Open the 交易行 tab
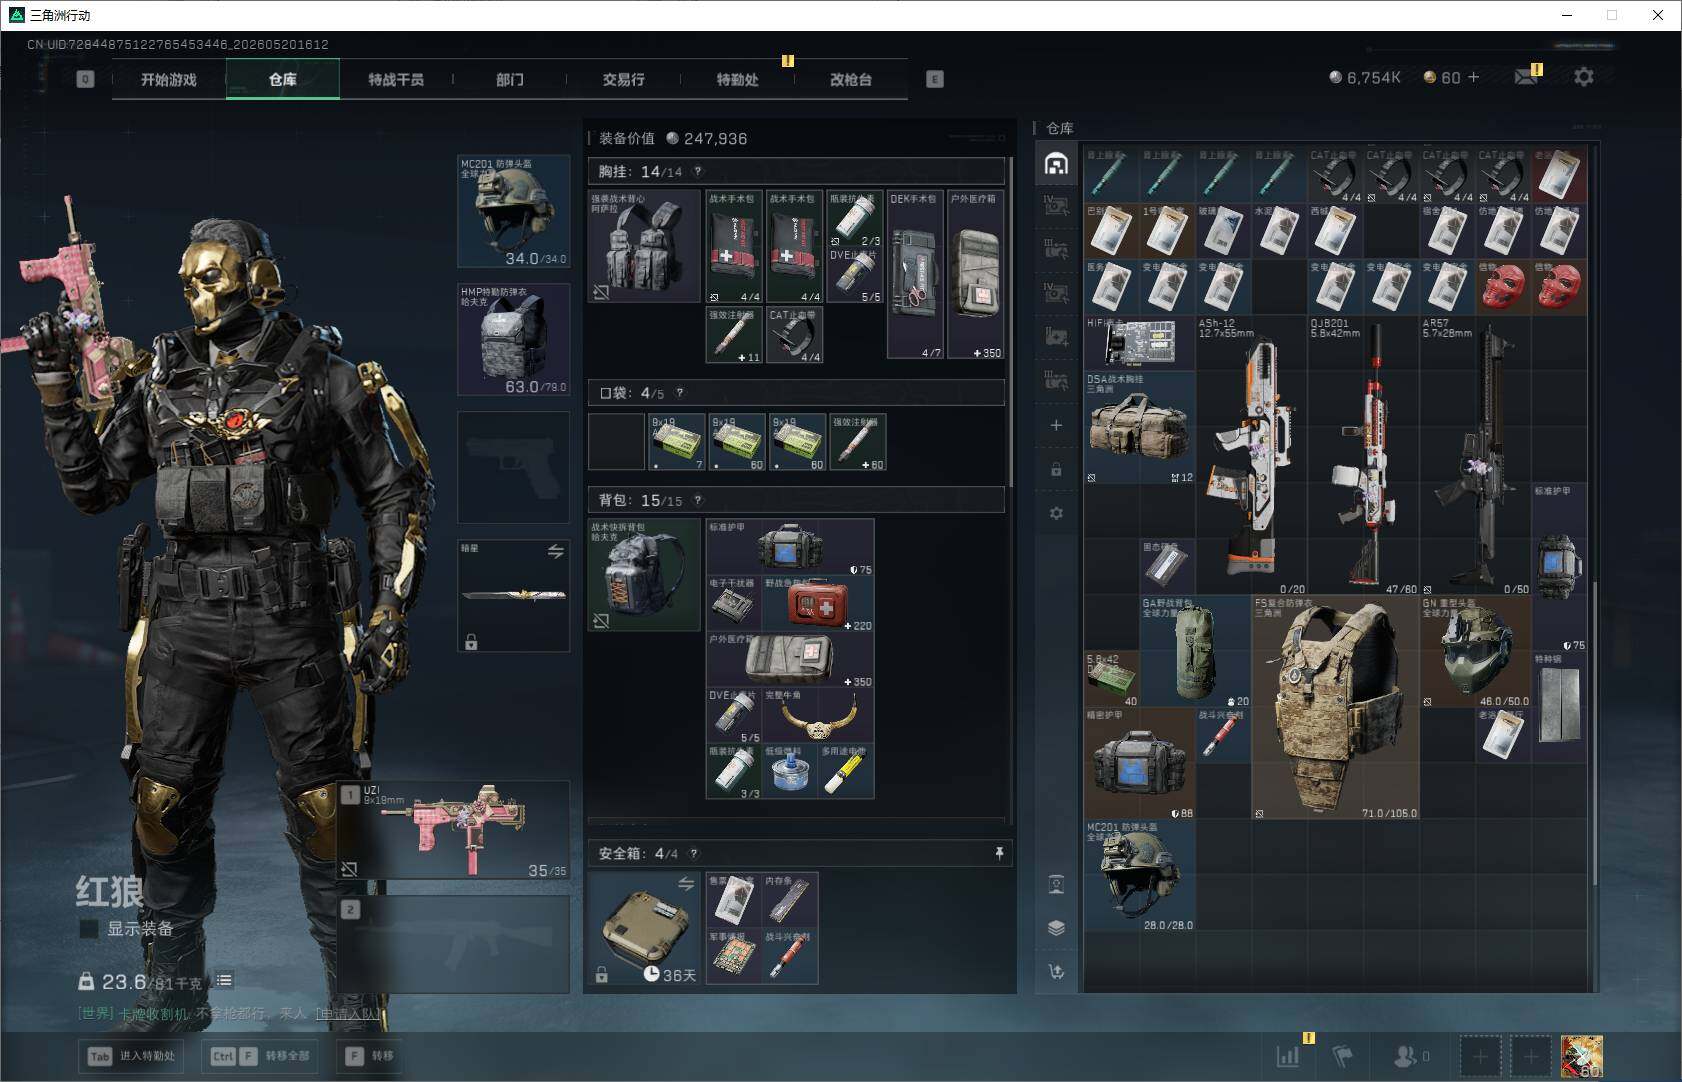Screen dimensions: 1682x1082 pyautogui.click(x=623, y=79)
